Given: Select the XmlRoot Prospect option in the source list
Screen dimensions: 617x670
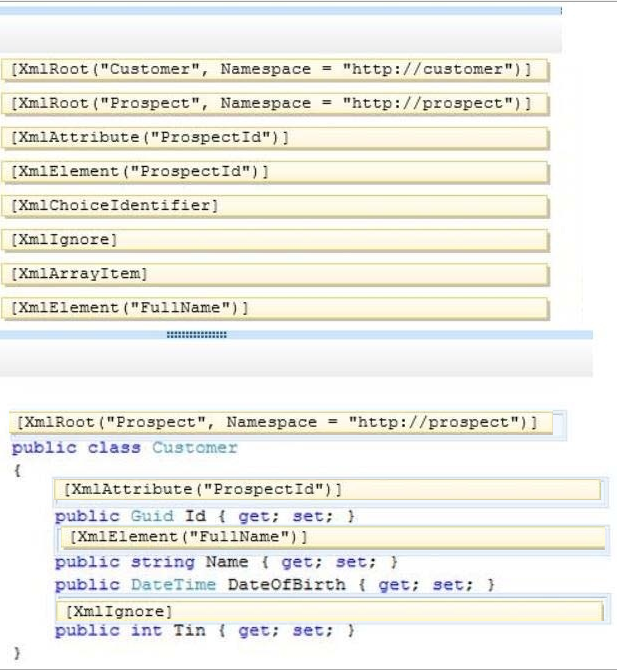Looking at the screenshot, I should click(x=275, y=104).
